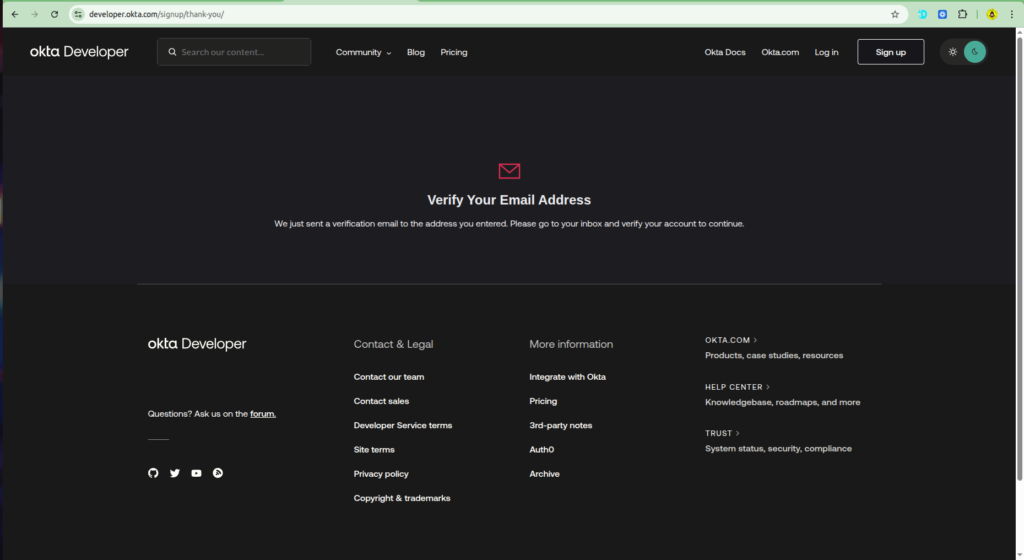1024x560 pixels.
Task: Click the Log in link
Action: pos(826,52)
